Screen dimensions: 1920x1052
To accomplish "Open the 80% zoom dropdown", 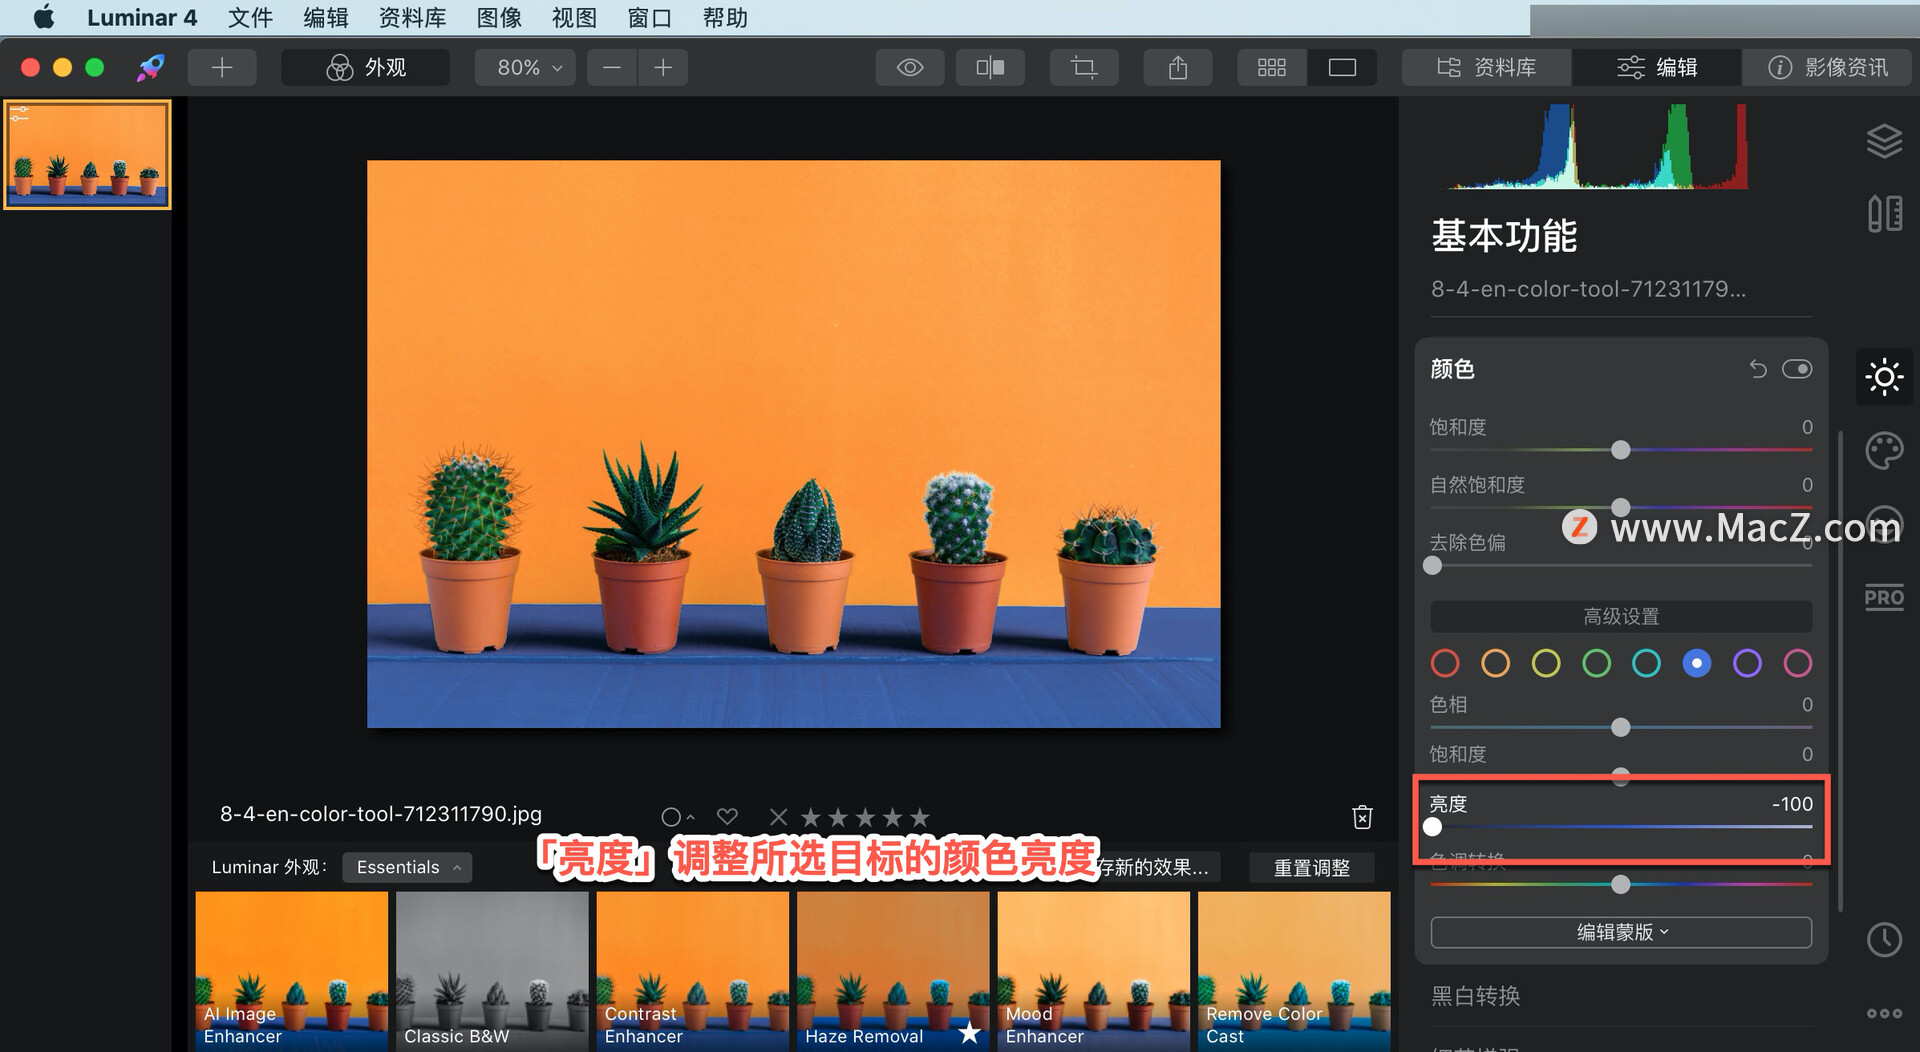I will pos(526,67).
